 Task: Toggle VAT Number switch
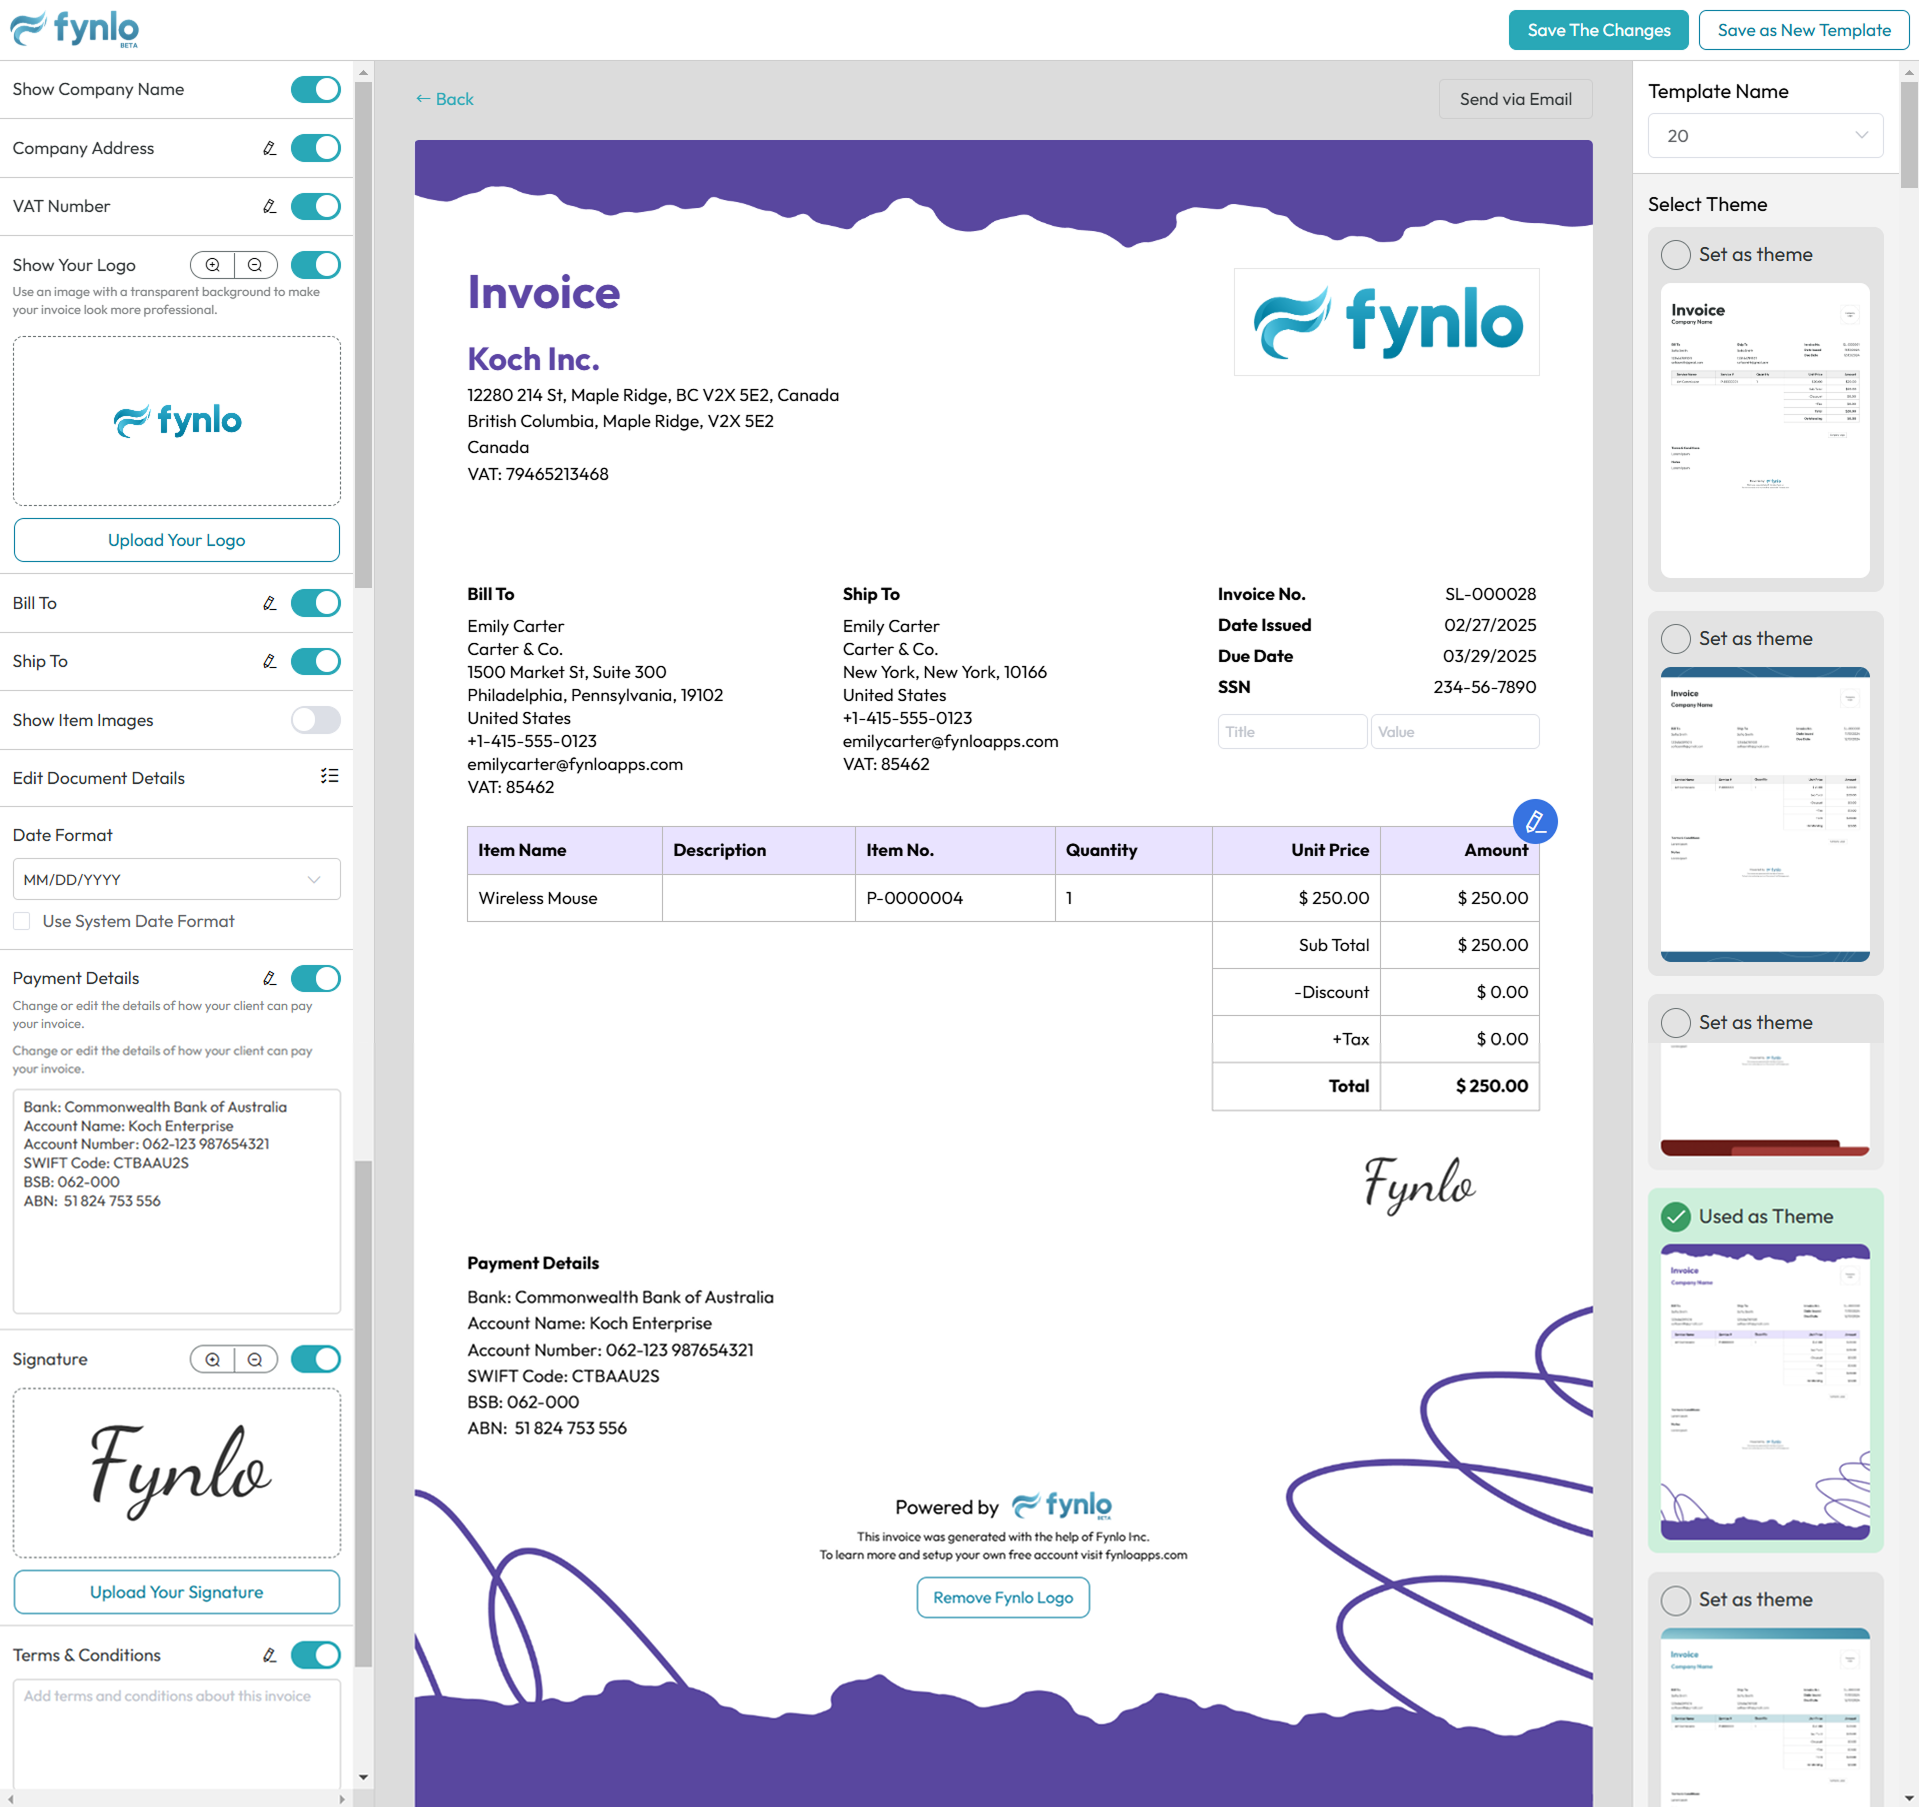pos(316,206)
